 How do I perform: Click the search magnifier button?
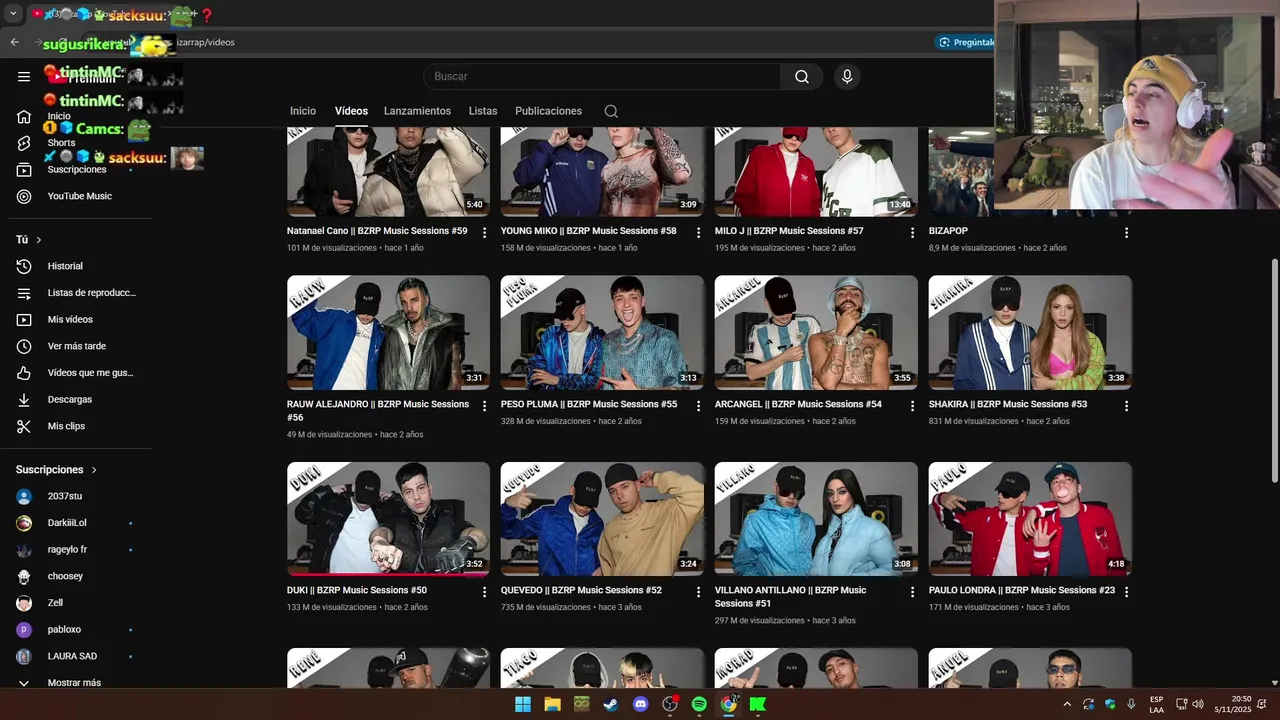coord(802,77)
